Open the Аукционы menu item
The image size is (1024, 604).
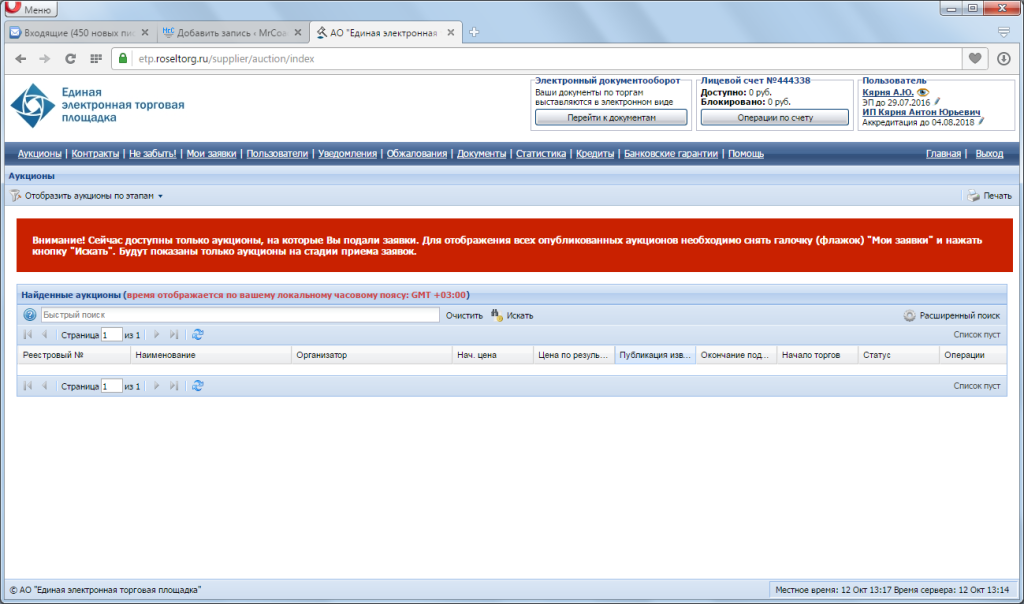point(39,153)
